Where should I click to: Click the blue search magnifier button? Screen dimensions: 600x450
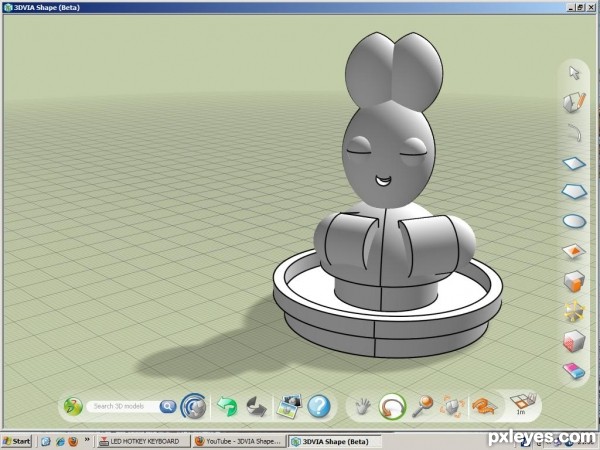pos(168,406)
